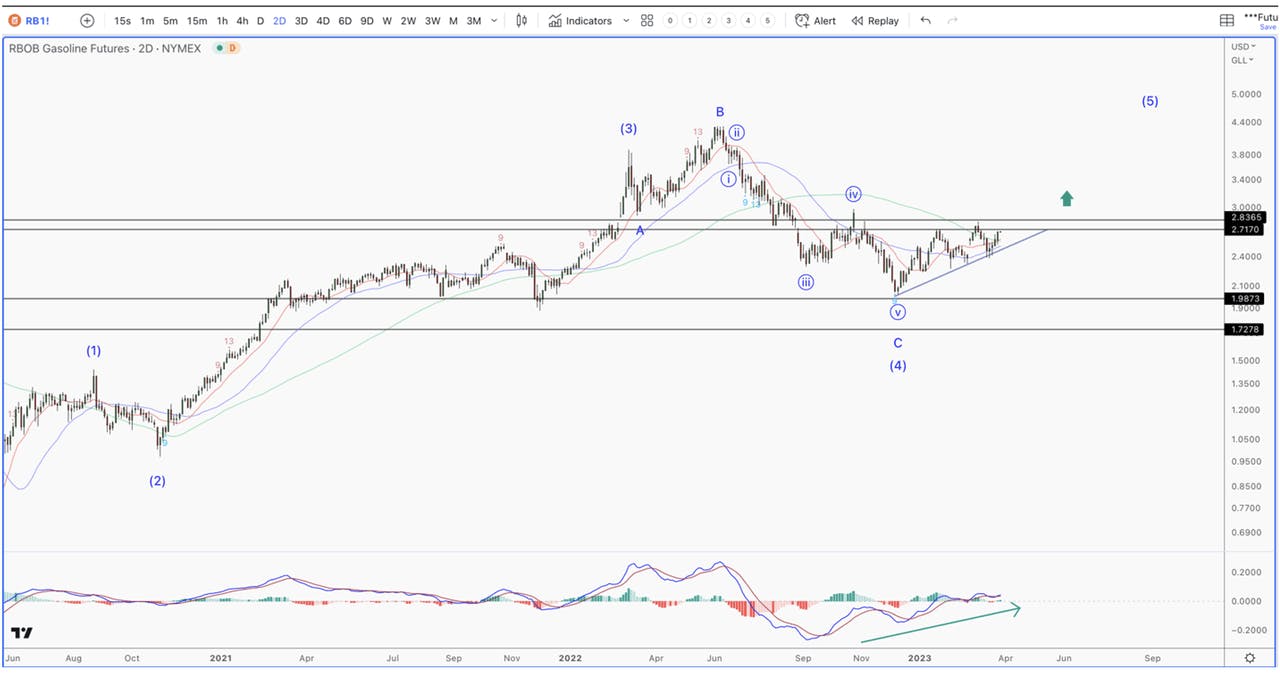
Task: Click the 2.8365 price level label
Action: [1247, 217]
